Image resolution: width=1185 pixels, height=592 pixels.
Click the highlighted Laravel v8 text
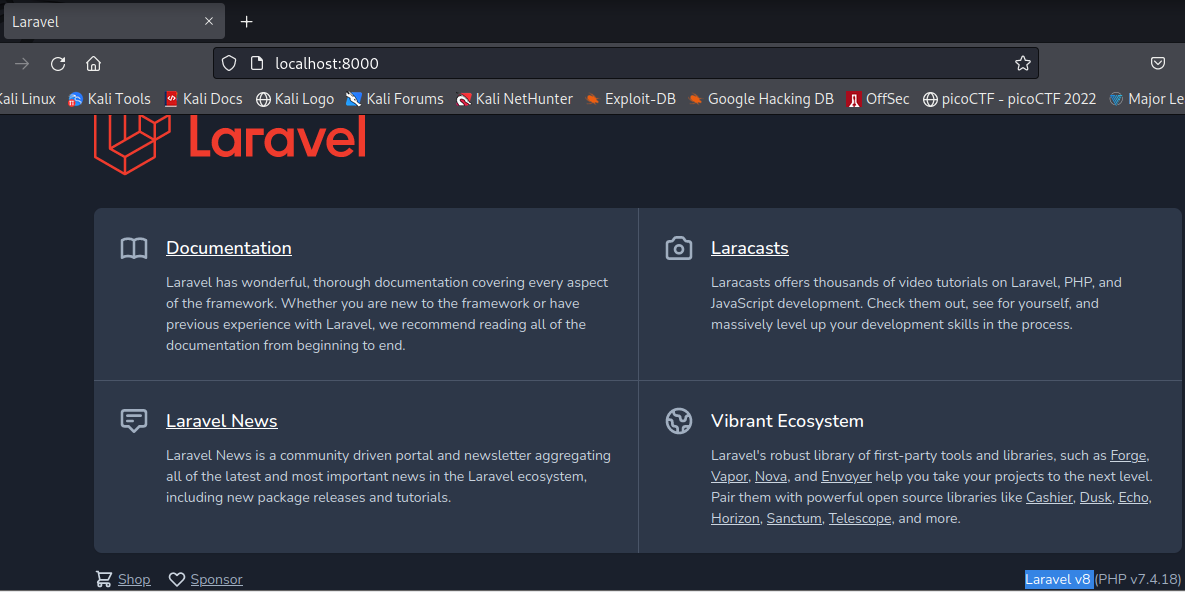click(x=1058, y=579)
